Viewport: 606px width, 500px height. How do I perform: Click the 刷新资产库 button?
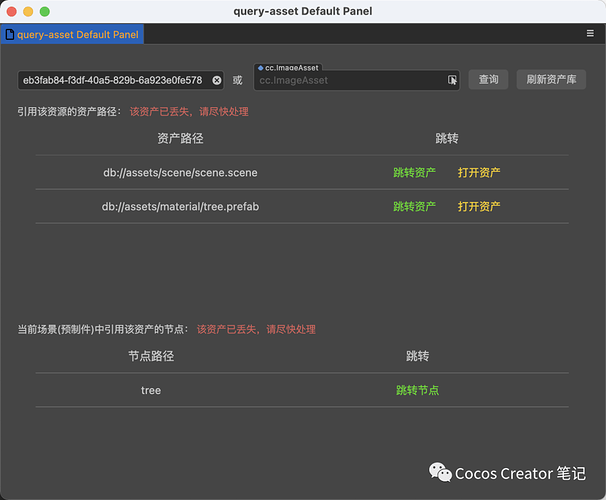551,80
